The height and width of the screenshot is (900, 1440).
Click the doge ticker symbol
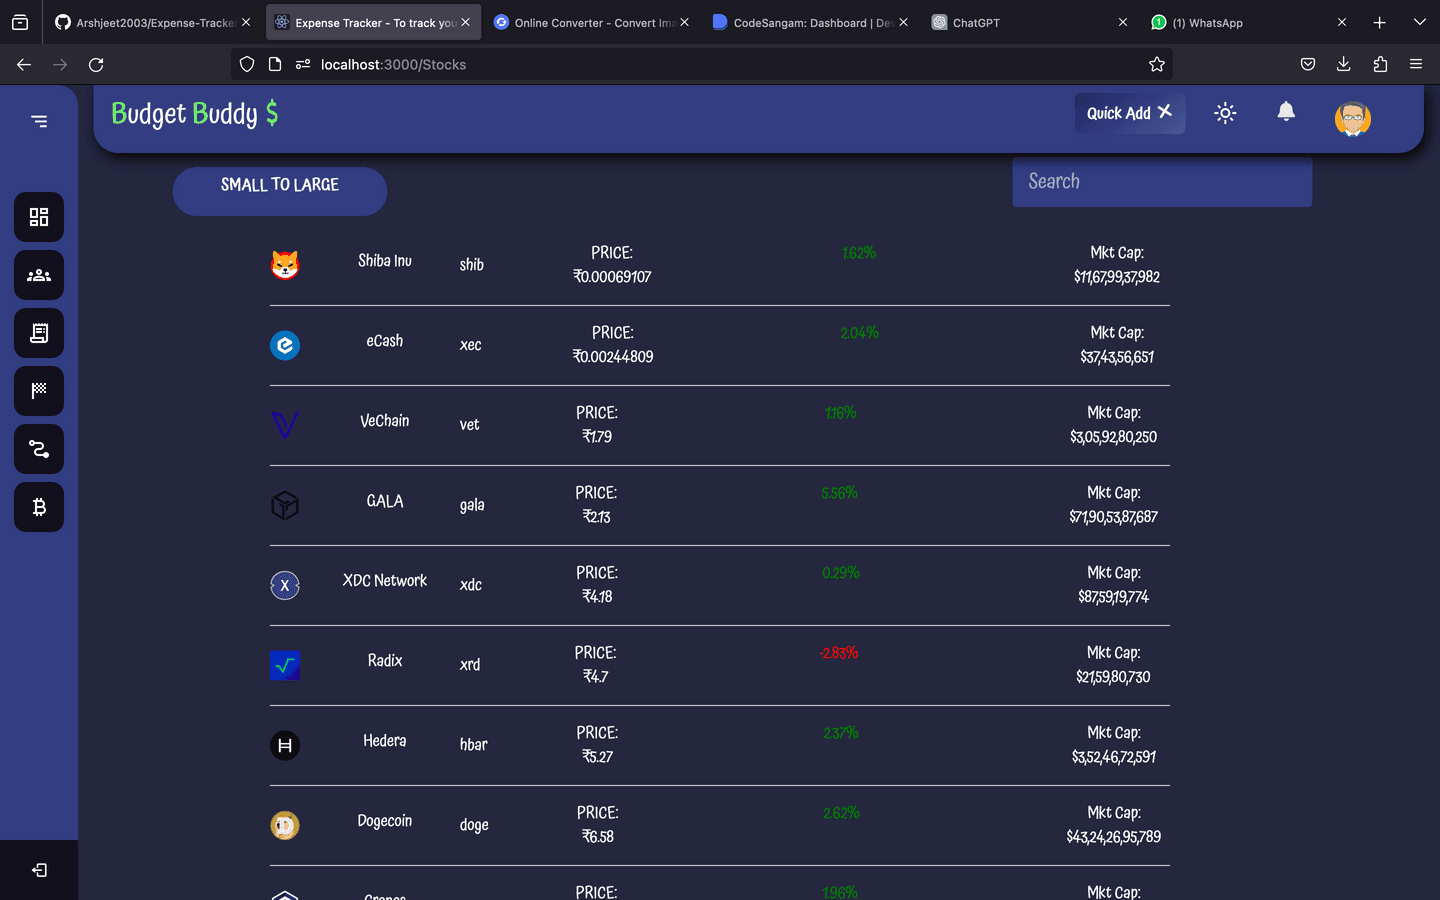[x=474, y=825]
